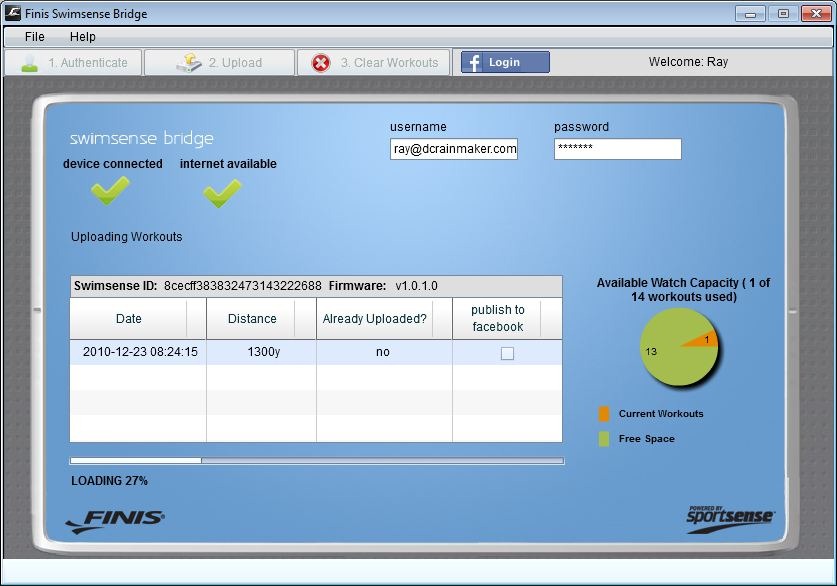This screenshot has width=837, height=586.
Task: Click the Distance column header
Action: (x=262, y=319)
